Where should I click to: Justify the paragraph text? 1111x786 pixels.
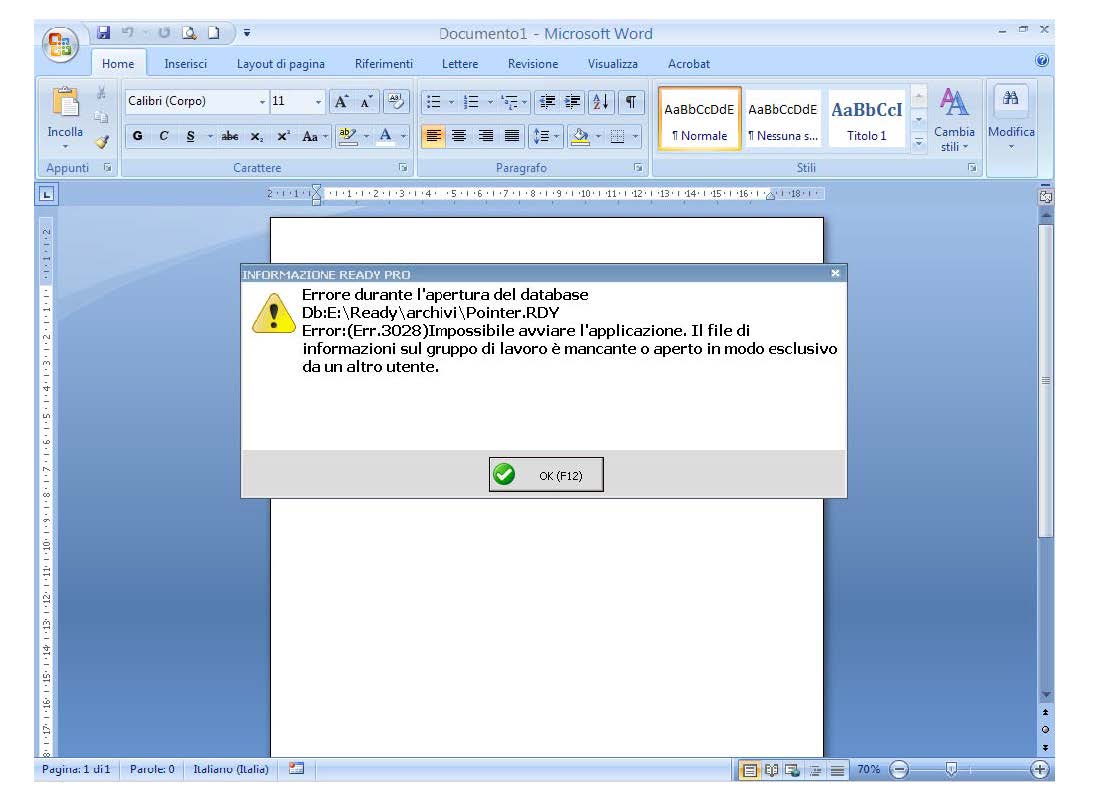(x=512, y=135)
